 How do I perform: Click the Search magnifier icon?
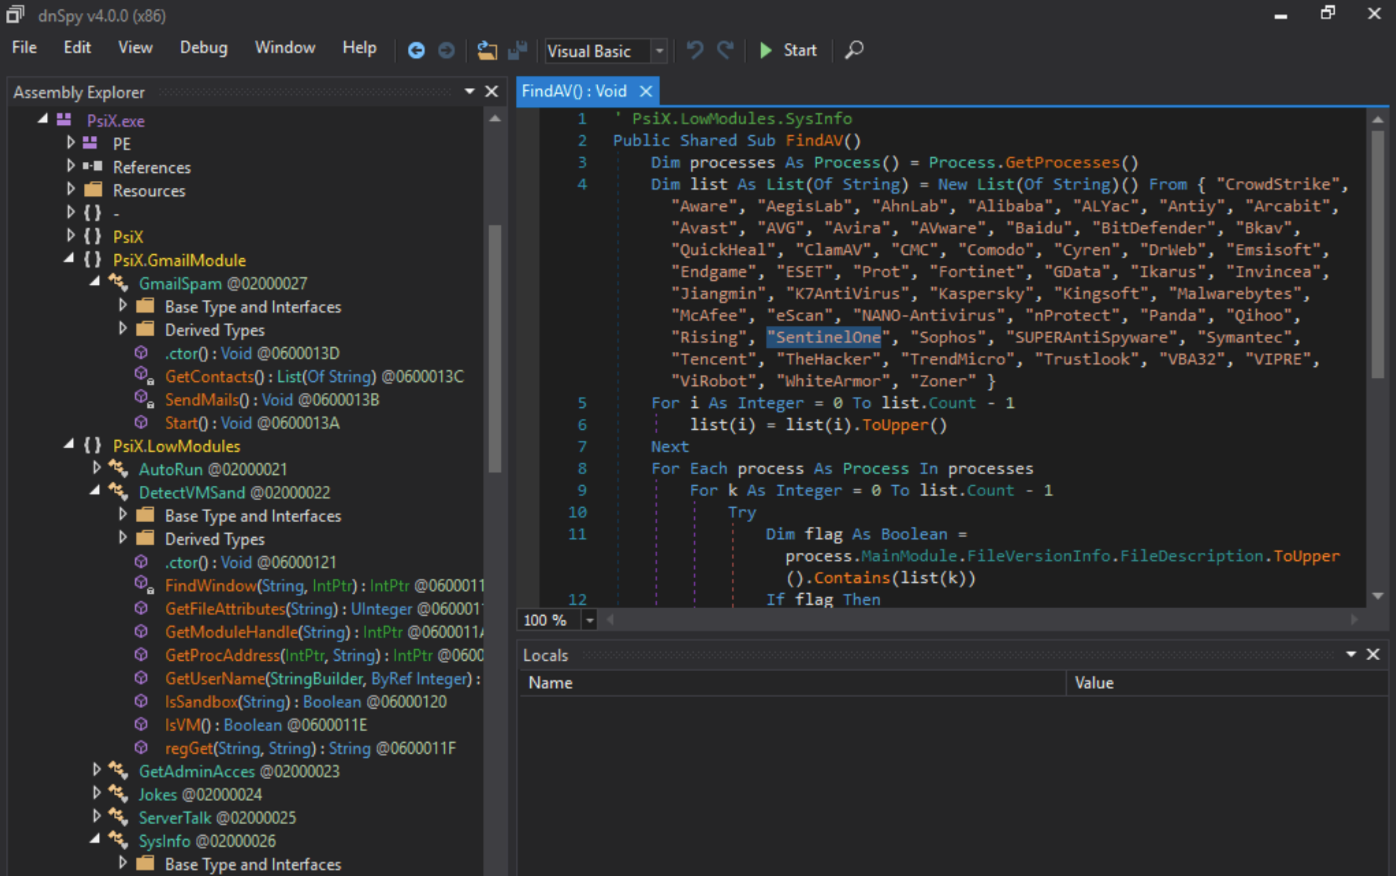[854, 50]
